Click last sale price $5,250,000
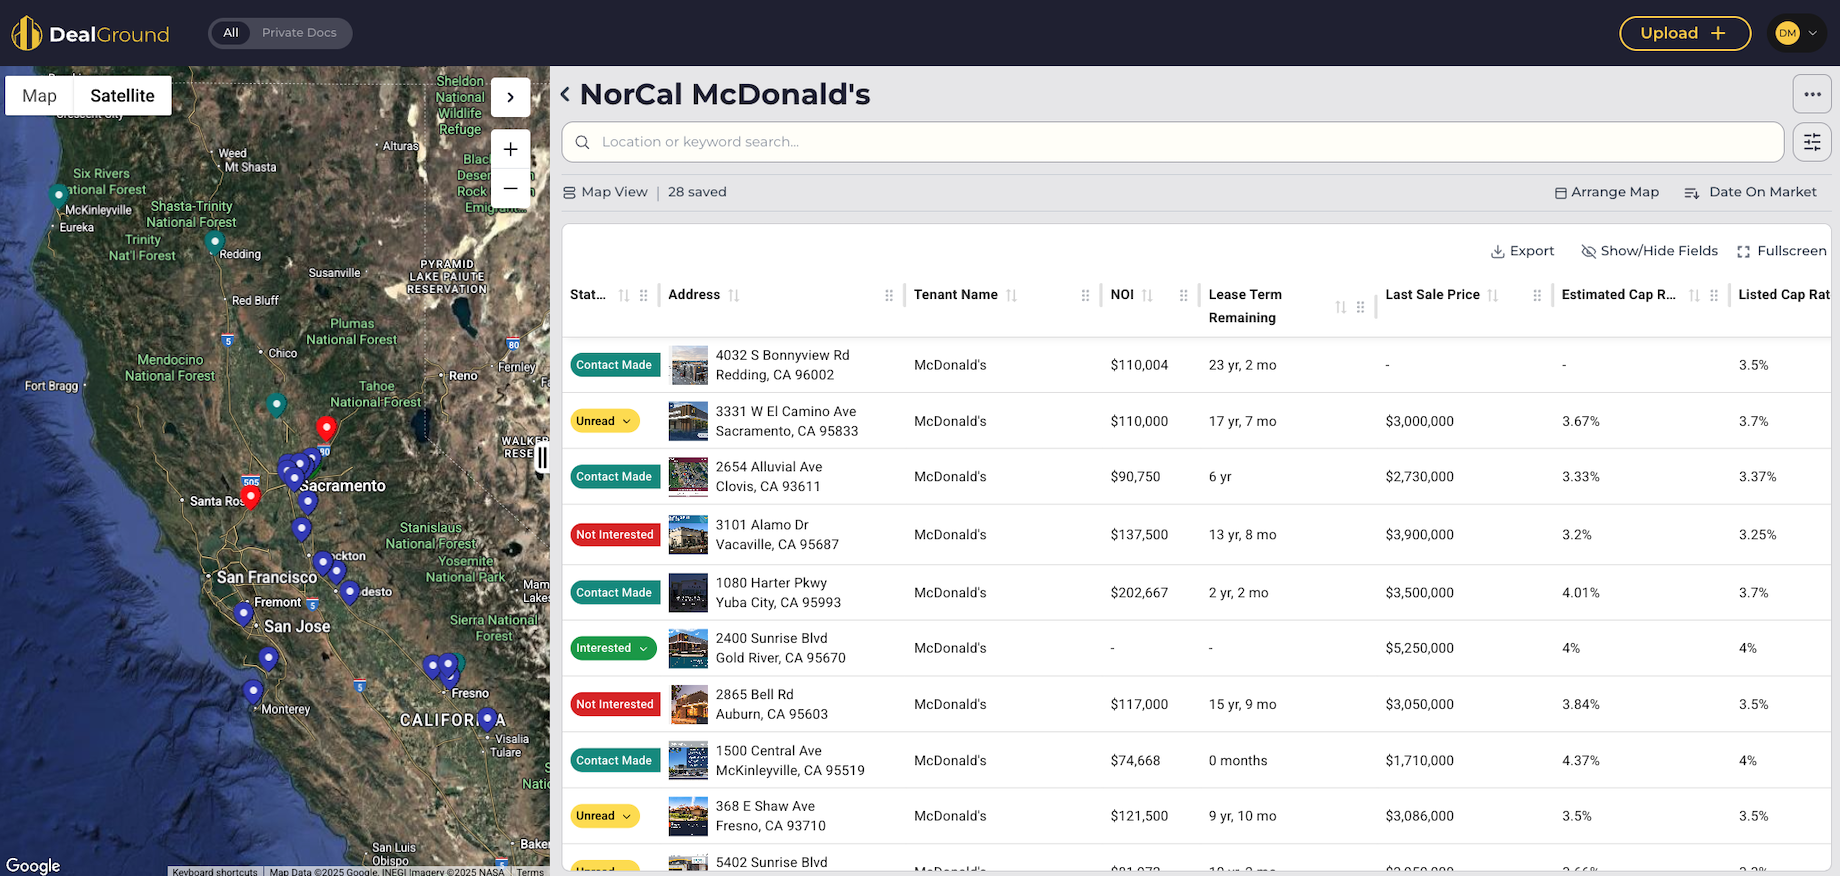This screenshot has width=1840, height=876. tap(1420, 648)
